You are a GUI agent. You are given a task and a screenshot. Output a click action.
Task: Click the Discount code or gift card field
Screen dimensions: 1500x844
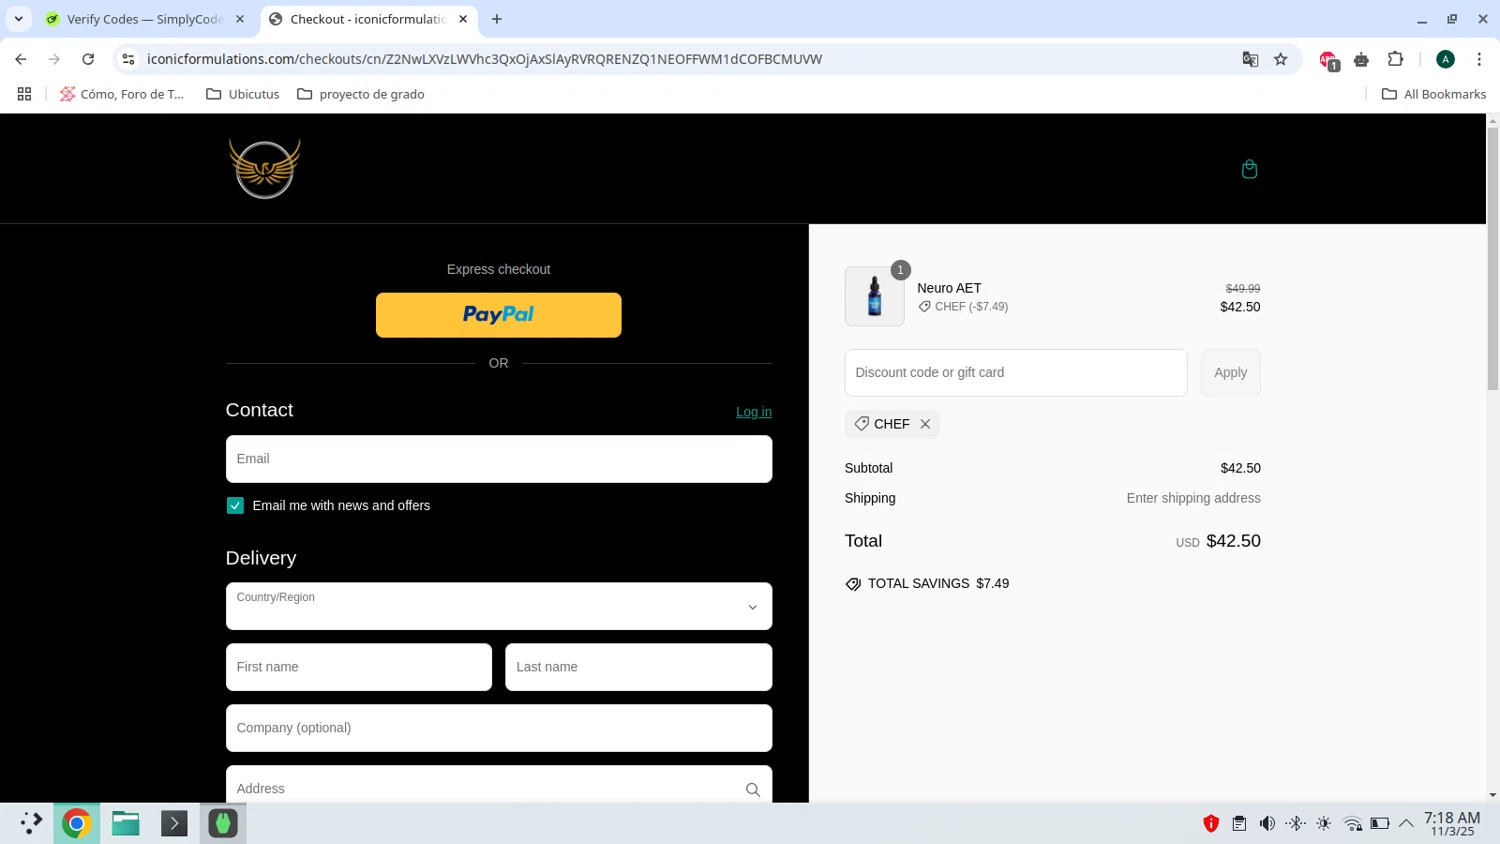(1016, 373)
